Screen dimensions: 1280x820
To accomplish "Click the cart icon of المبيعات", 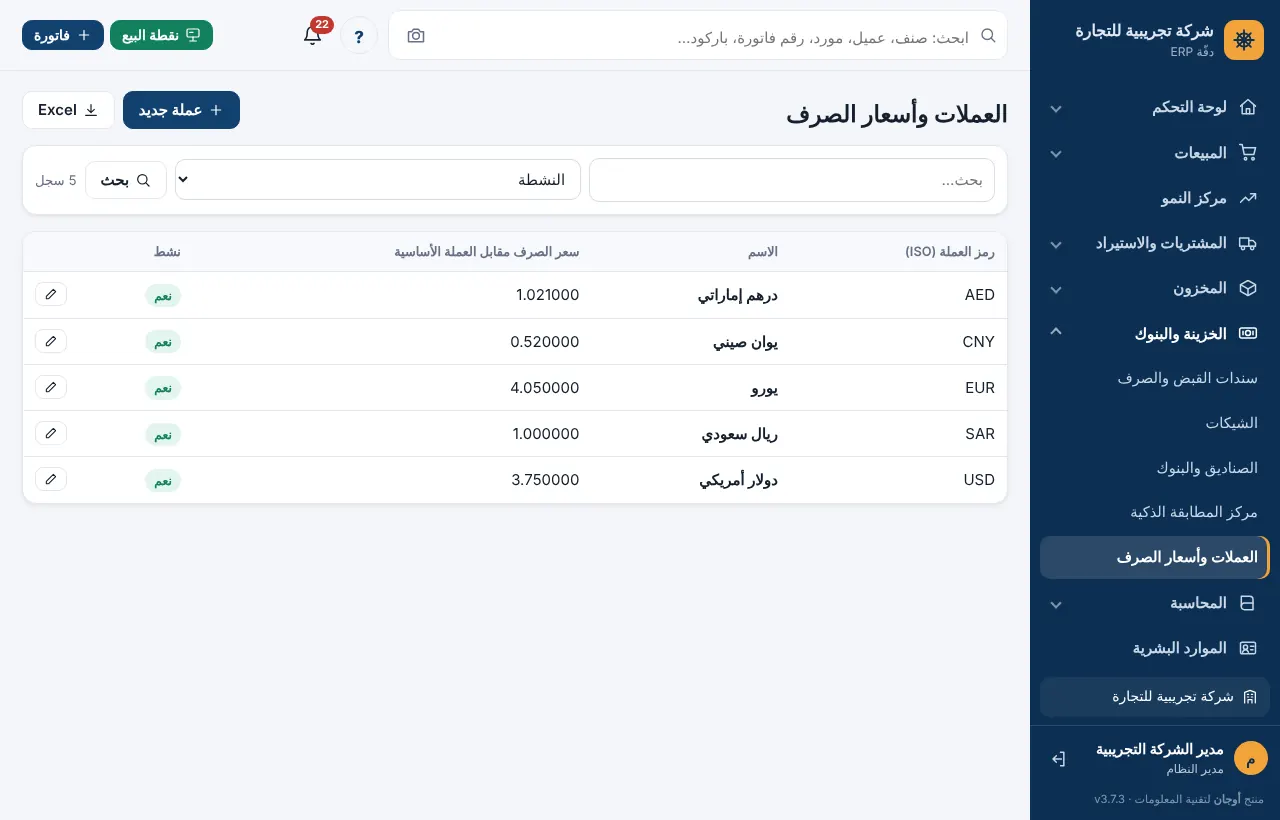I will pos(1248,153).
